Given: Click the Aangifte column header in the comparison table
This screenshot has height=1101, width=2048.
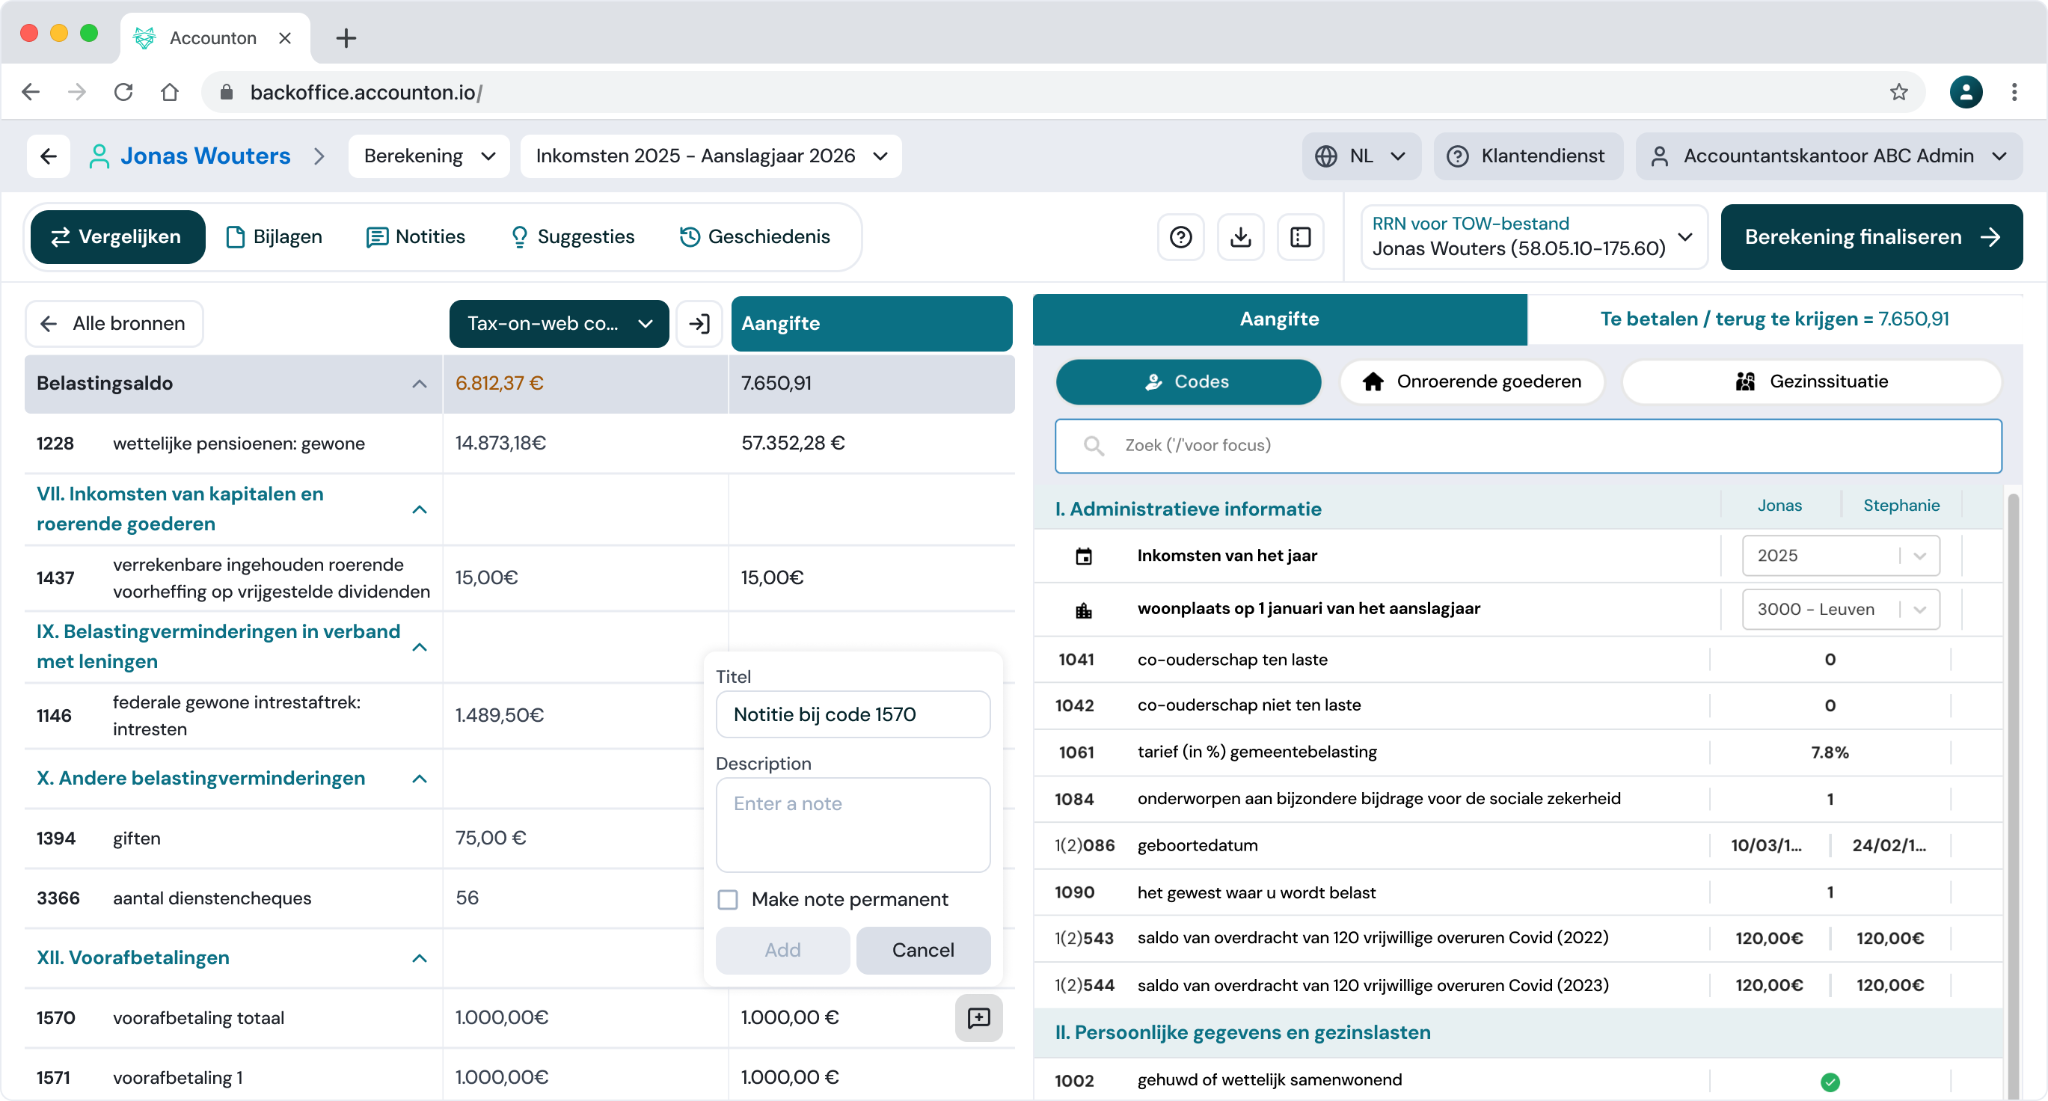Looking at the screenshot, I should pos(872,324).
